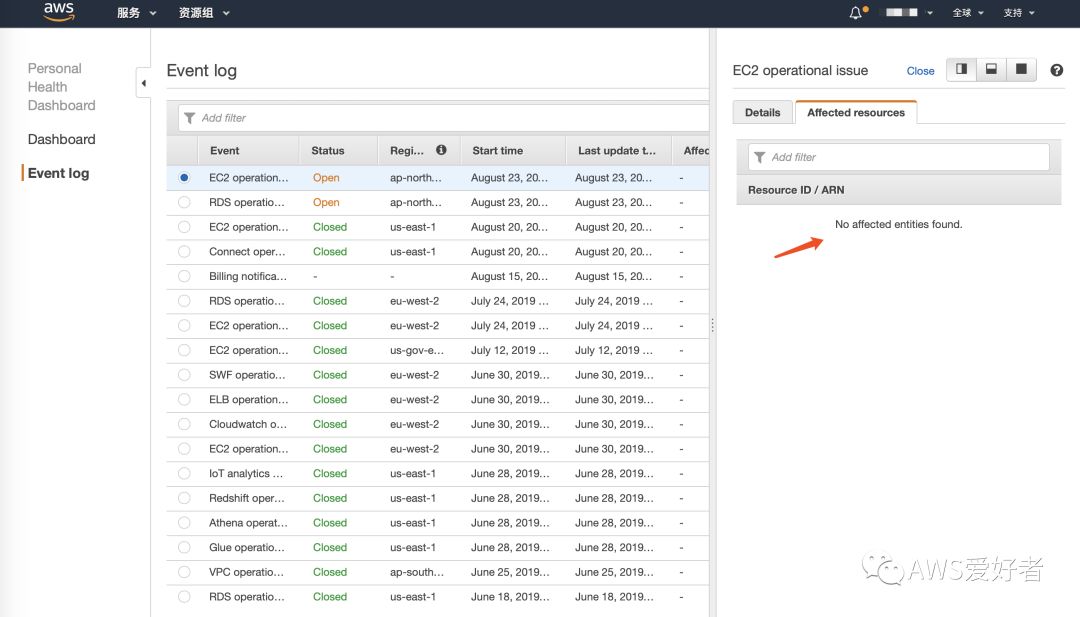Expand the 服务 services dropdown
The width and height of the screenshot is (1080, 617).
[136, 12]
